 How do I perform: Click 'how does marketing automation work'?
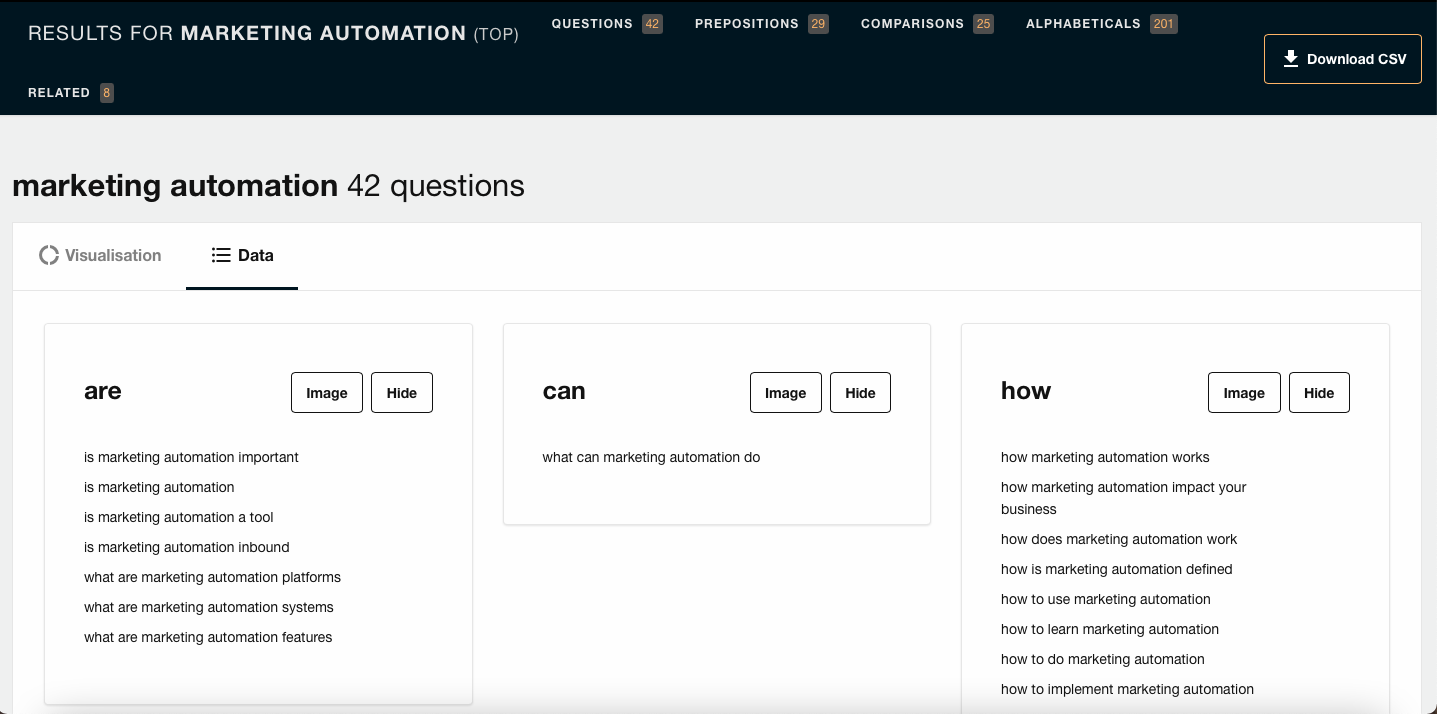(x=1119, y=539)
